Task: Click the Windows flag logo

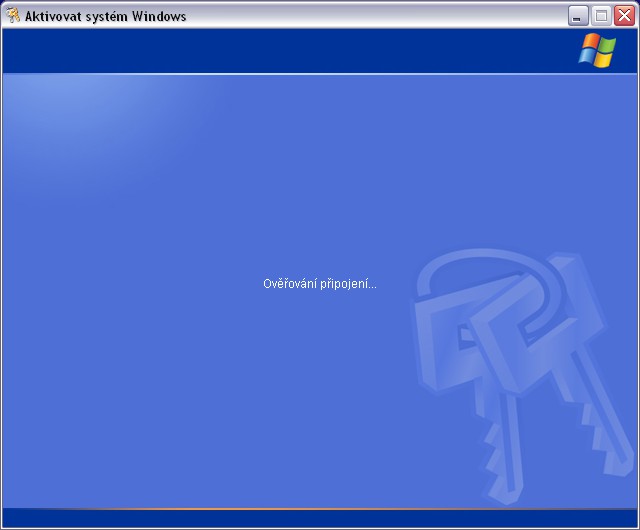Action: coord(597,51)
